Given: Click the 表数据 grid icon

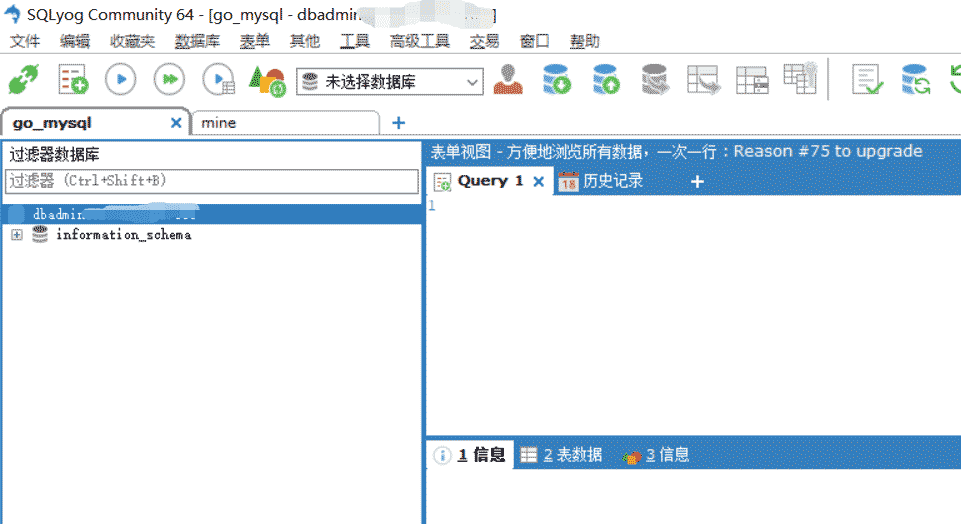Looking at the screenshot, I should [x=528, y=455].
